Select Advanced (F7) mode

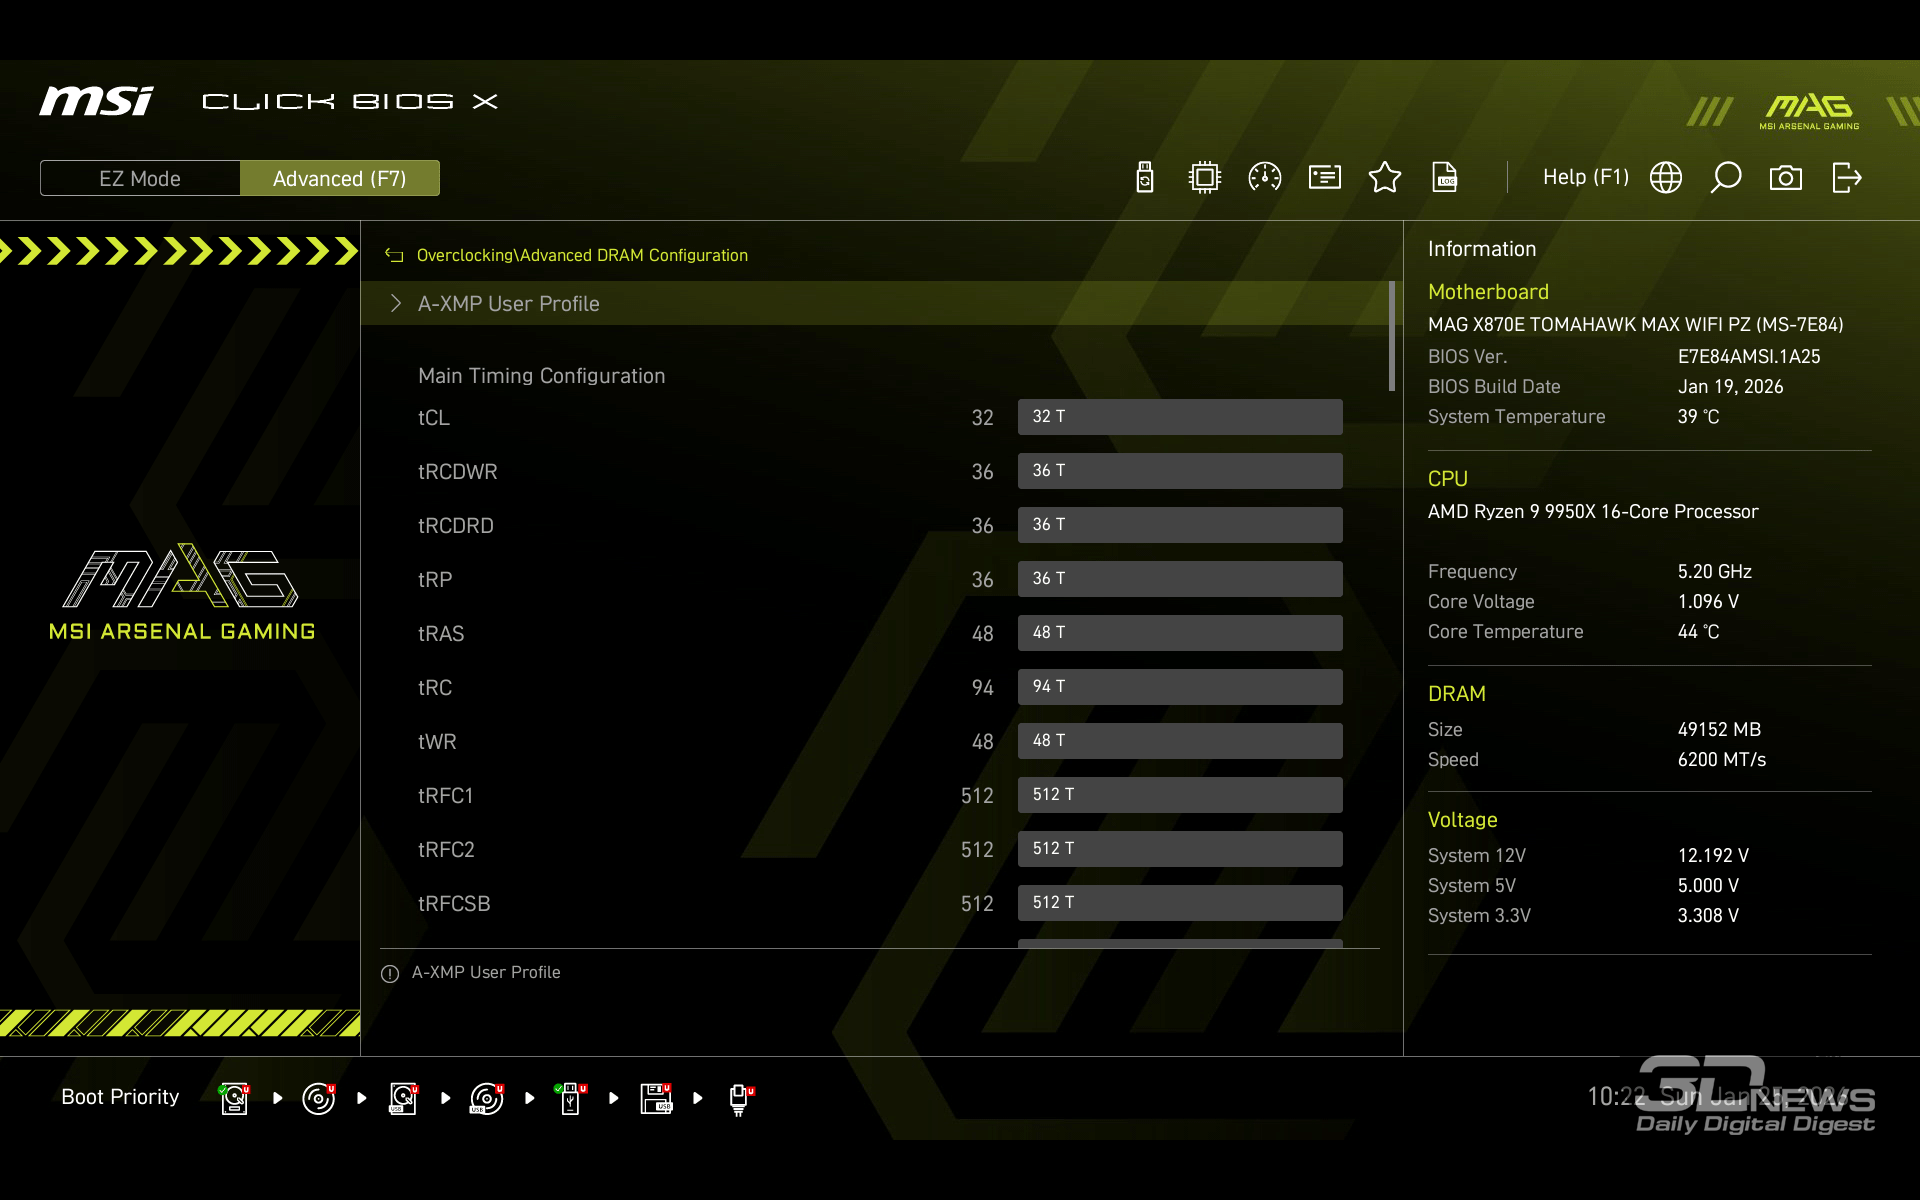[x=339, y=178]
